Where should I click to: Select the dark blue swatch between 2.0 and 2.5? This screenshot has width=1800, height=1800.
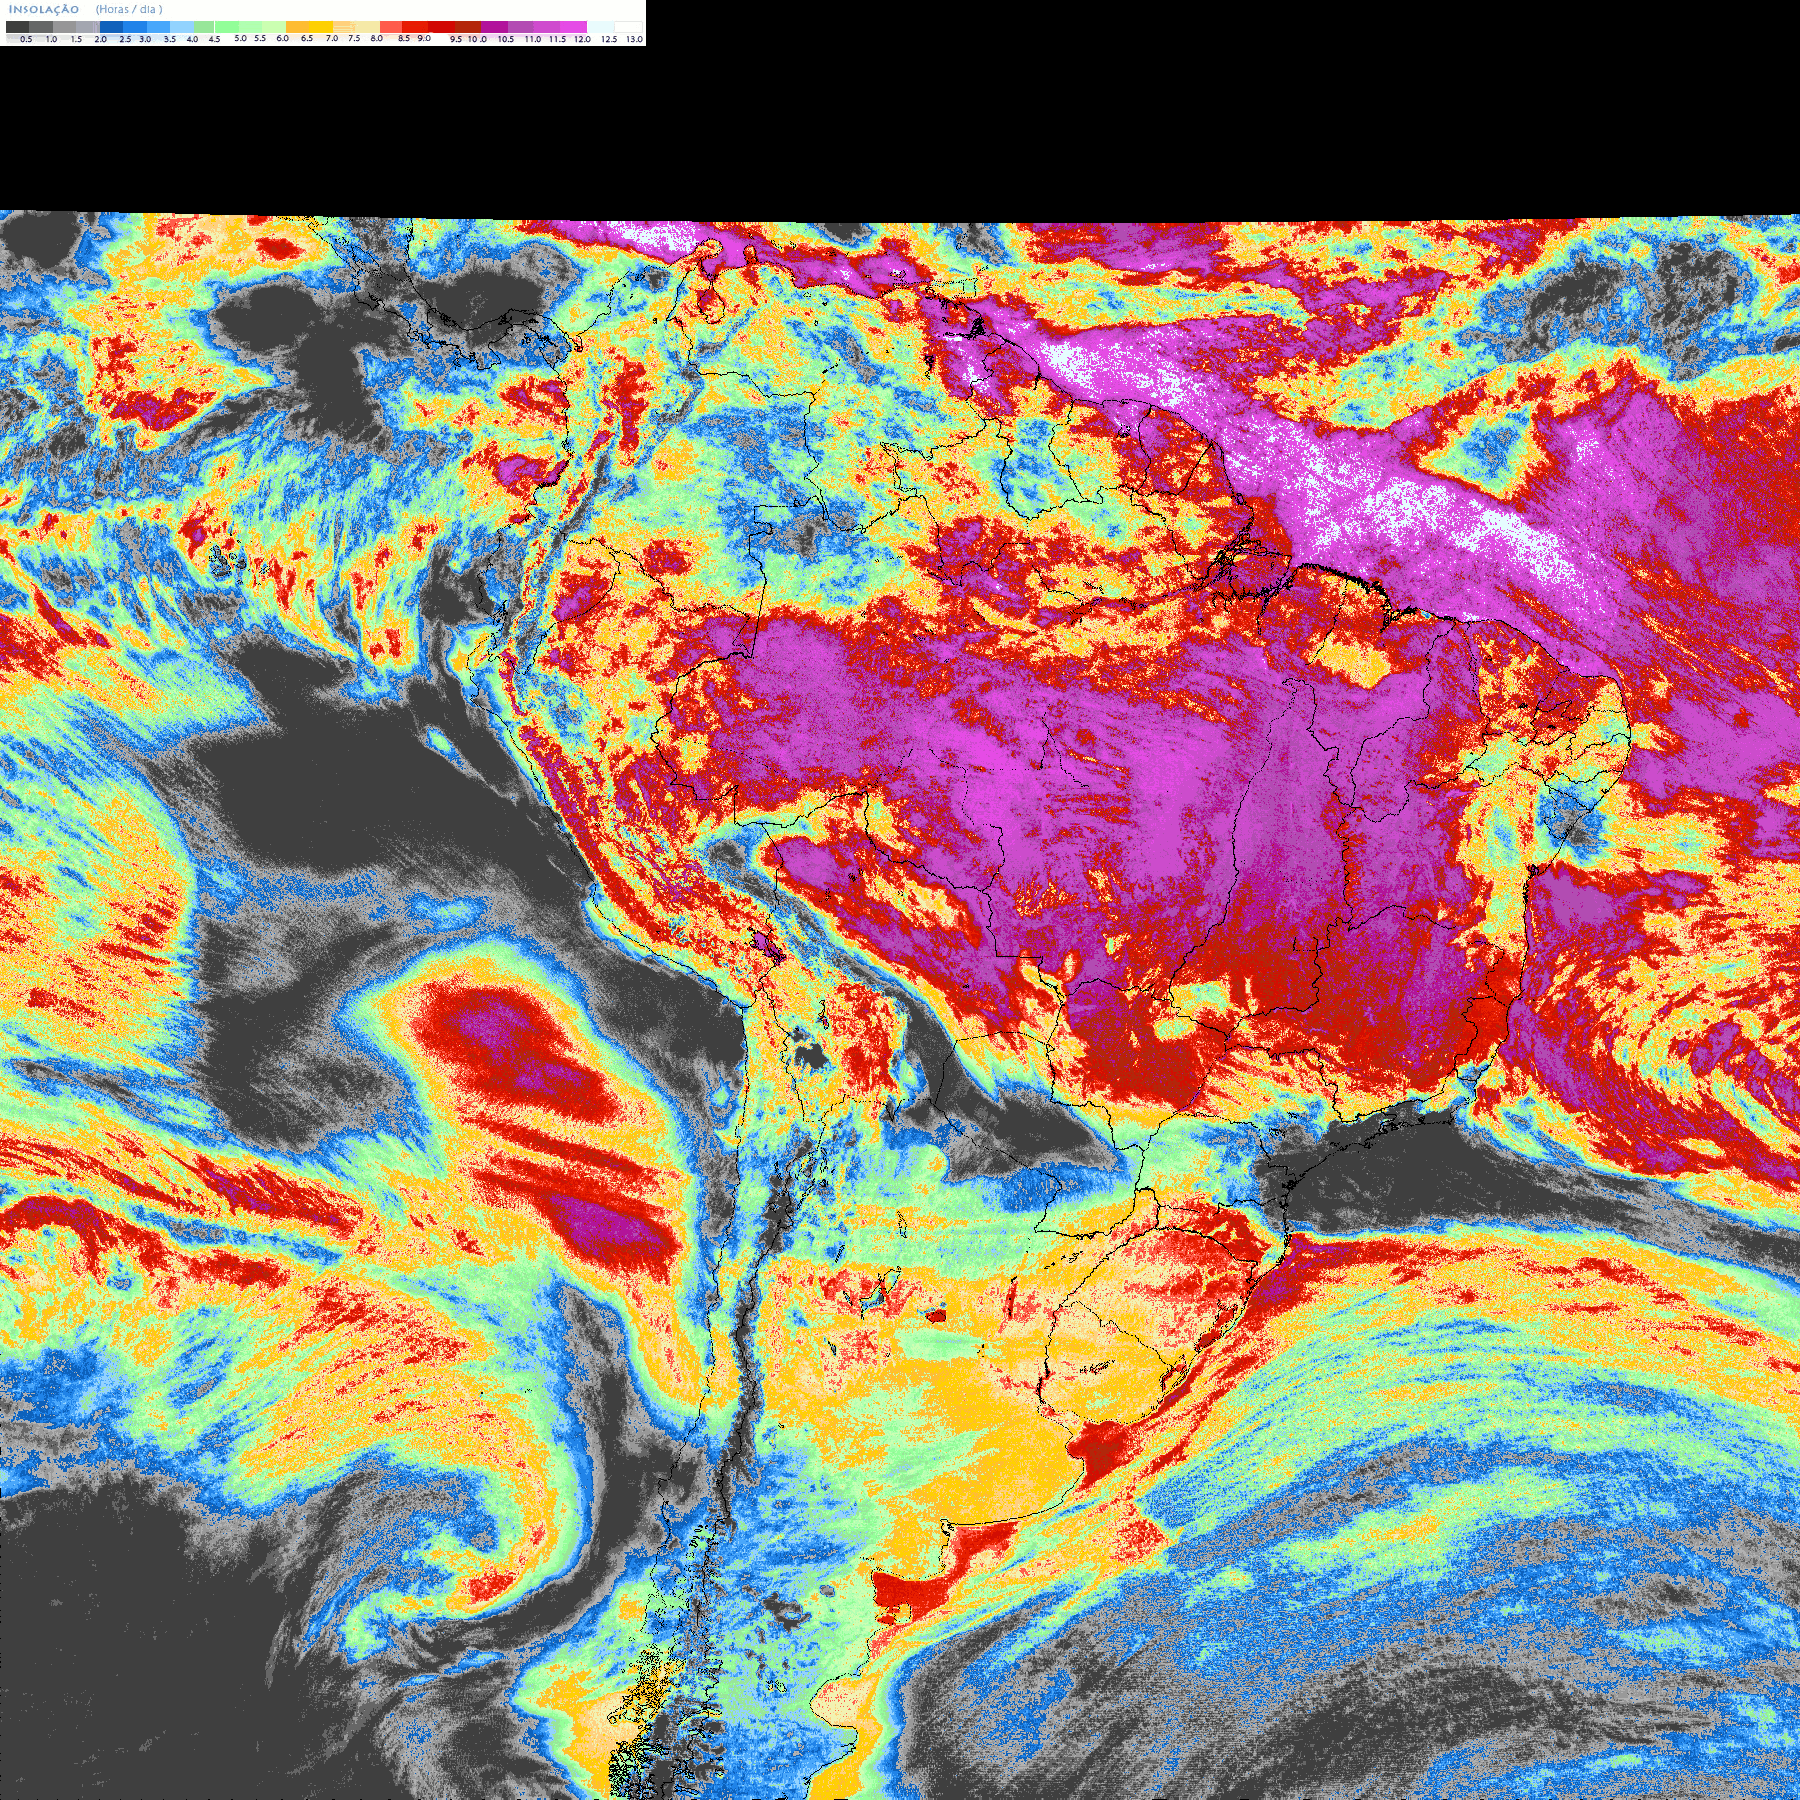(x=111, y=27)
